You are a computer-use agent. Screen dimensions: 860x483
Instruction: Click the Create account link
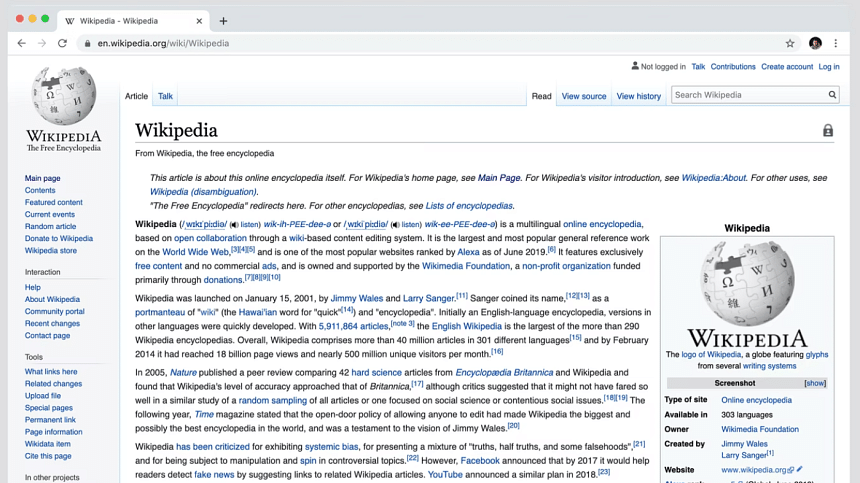[786, 67]
